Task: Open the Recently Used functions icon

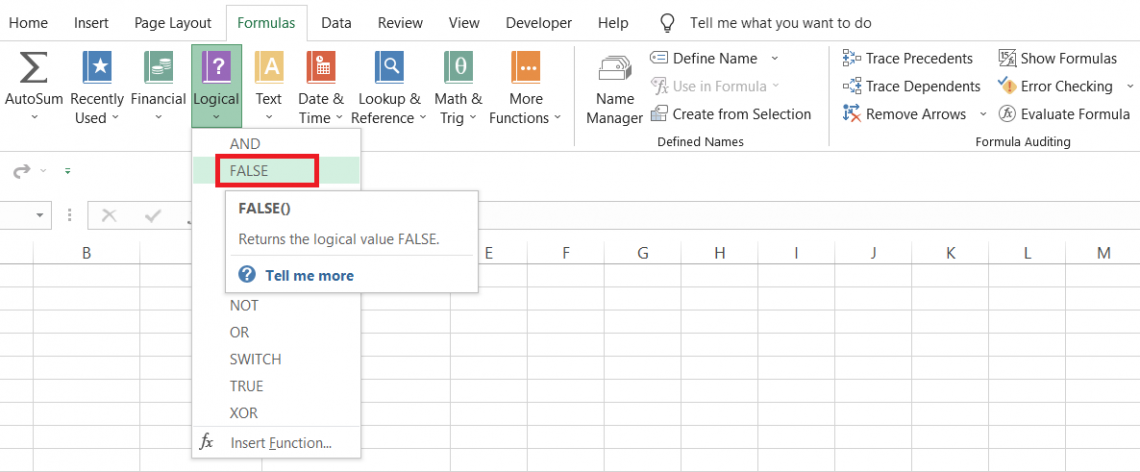Action: point(97,68)
